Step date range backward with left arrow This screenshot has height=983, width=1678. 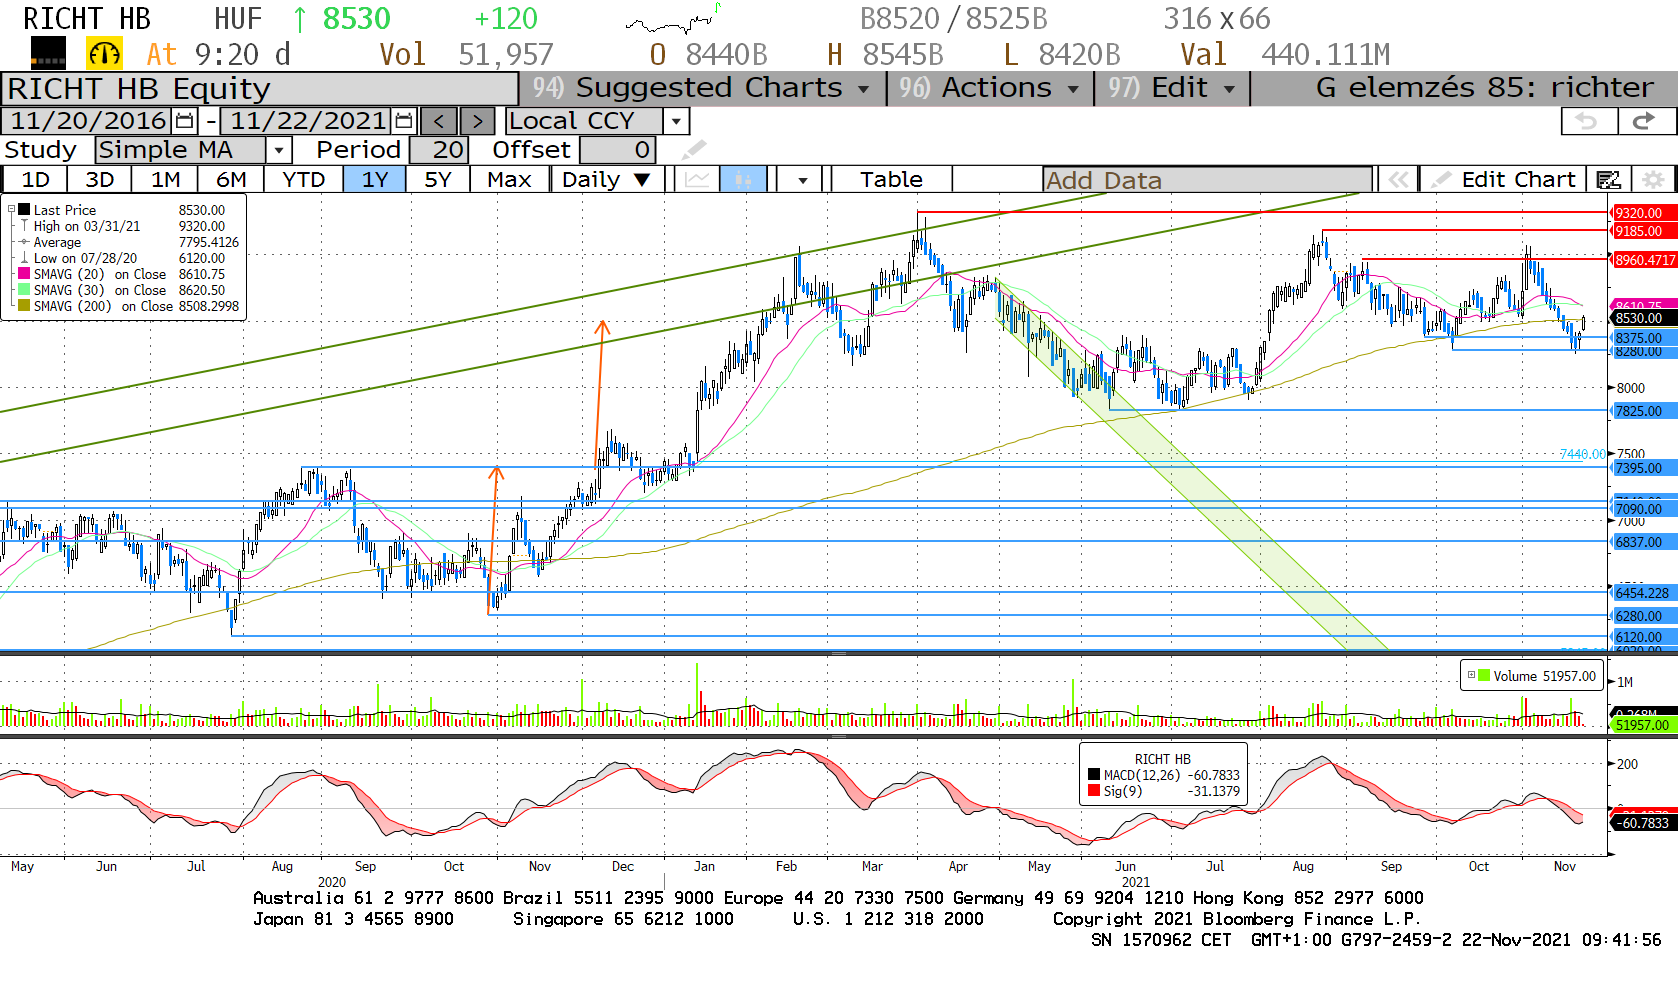pos(439,121)
